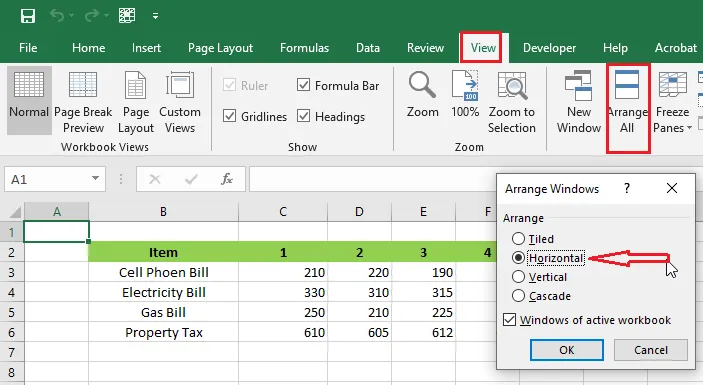The width and height of the screenshot is (703, 385).
Task: Click the Undo arrow icon
Action: click(57, 16)
